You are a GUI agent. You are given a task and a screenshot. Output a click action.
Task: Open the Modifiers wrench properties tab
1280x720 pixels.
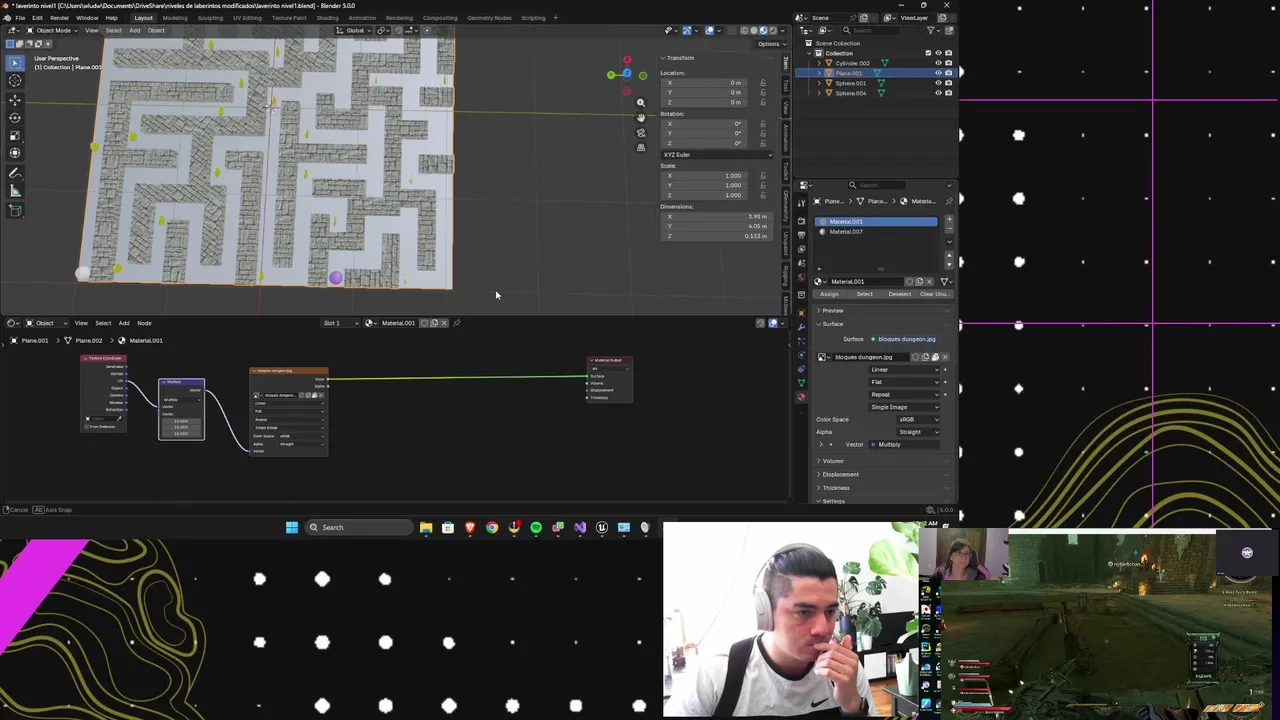pos(801,327)
